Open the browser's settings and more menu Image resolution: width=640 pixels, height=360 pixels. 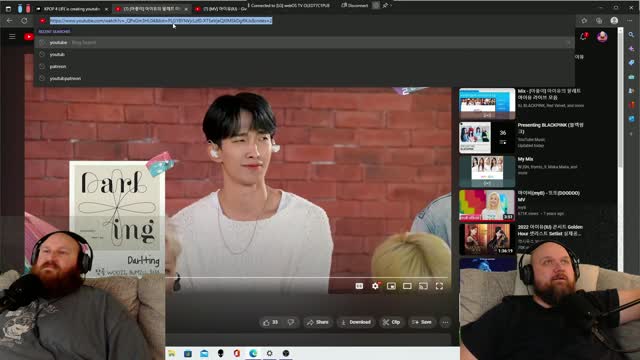[630, 20]
